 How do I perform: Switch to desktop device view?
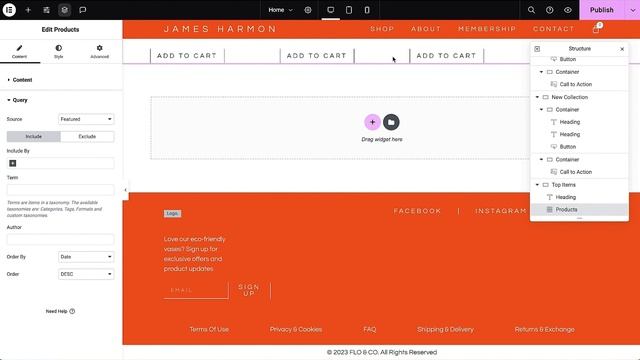click(331, 10)
